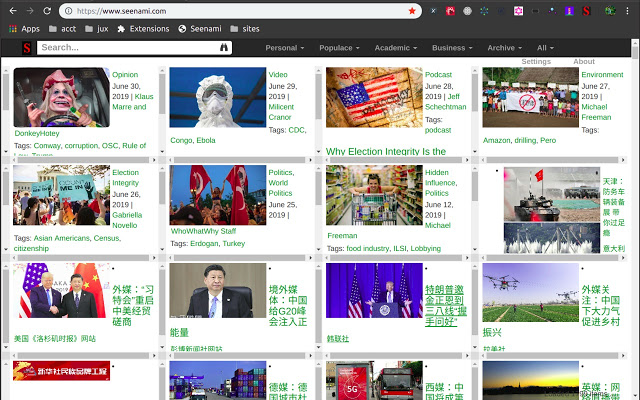The image size is (640, 400).
Task: Open Chrome three-dot menu
Action: coord(627,11)
